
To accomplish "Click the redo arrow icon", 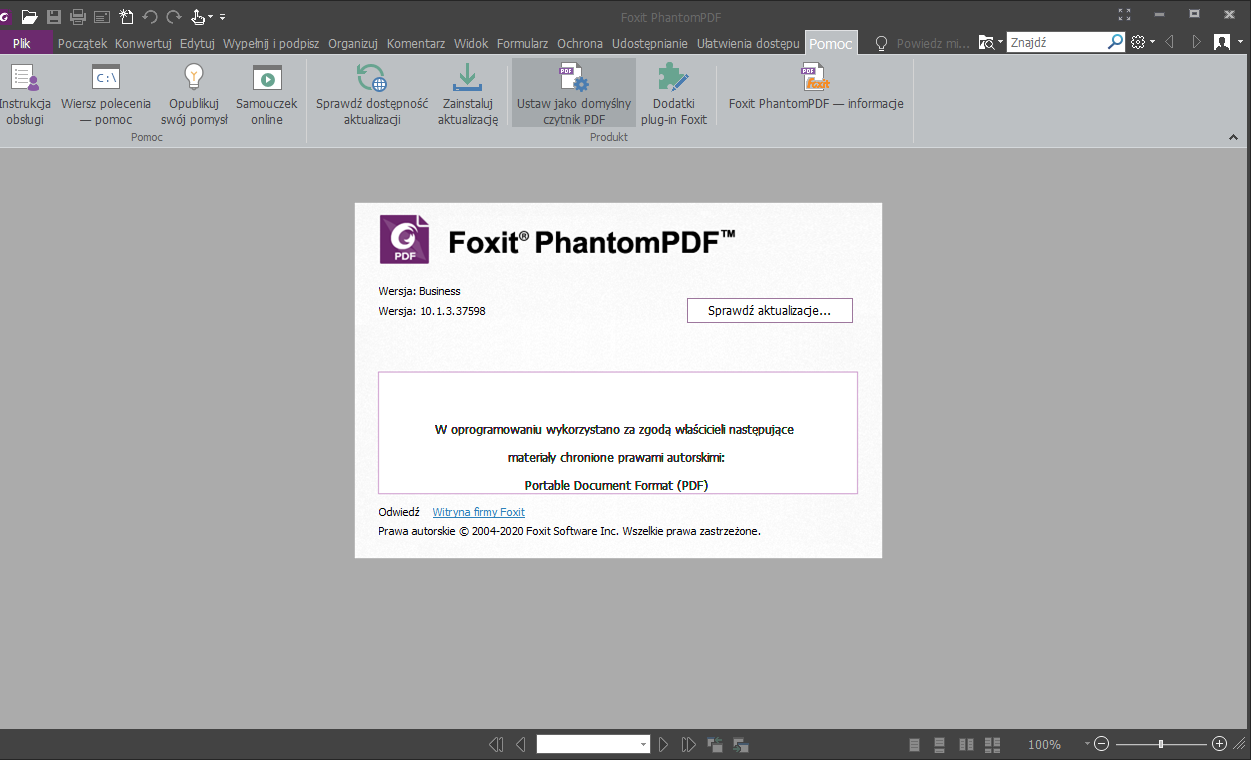I will pyautogui.click(x=174, y=17).
